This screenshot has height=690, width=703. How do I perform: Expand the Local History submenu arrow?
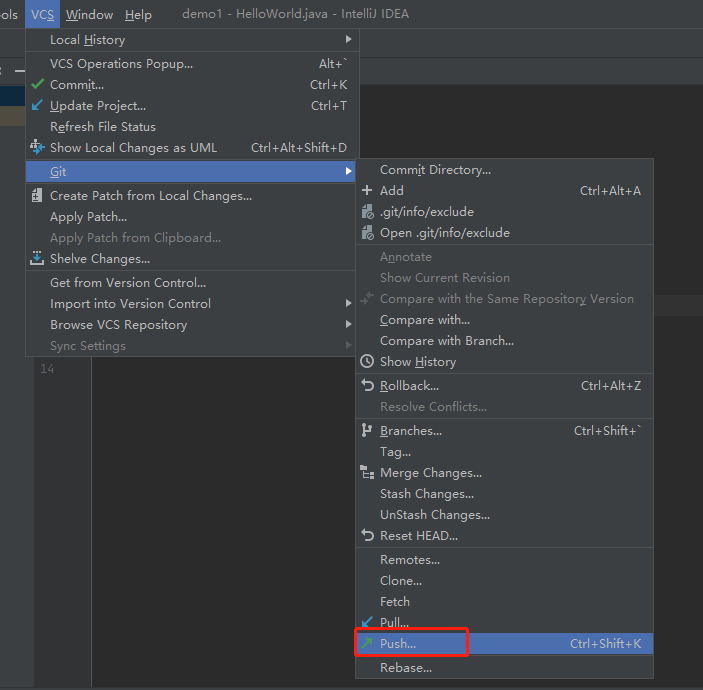348,39
